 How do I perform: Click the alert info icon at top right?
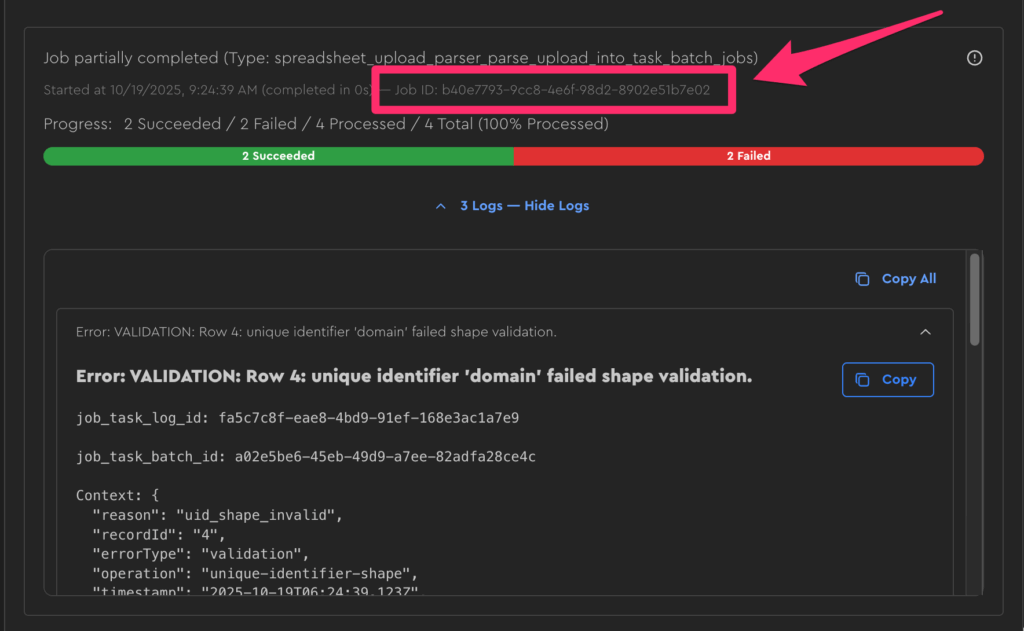tap(974, 58)
